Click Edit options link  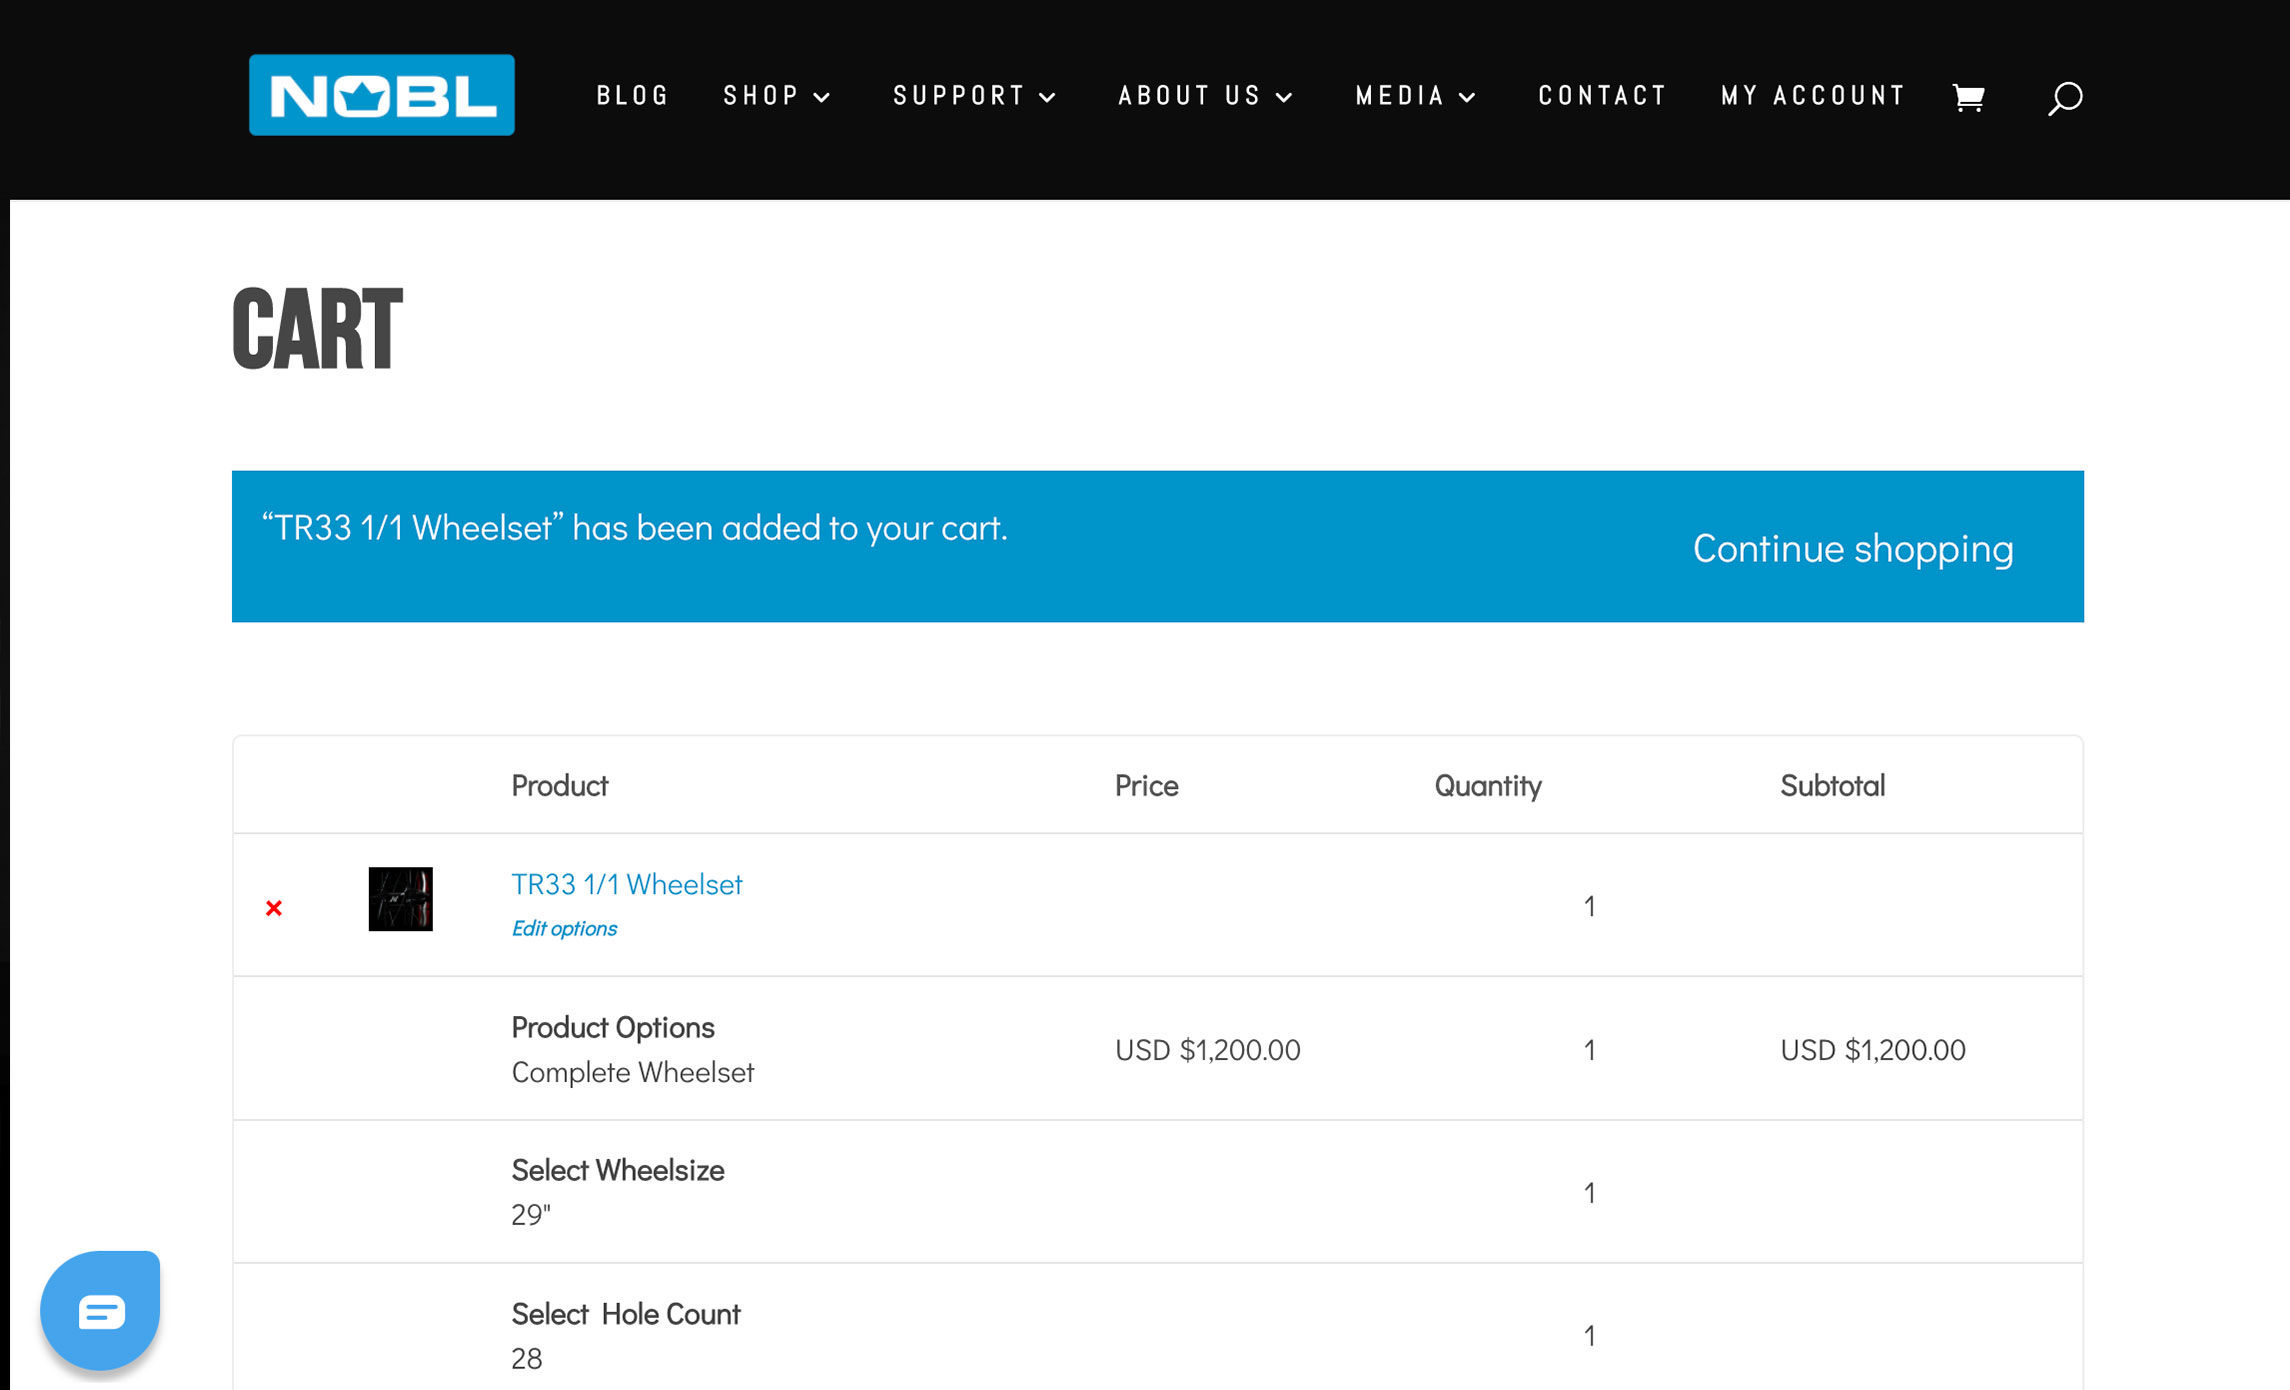(x=564, y=928)
